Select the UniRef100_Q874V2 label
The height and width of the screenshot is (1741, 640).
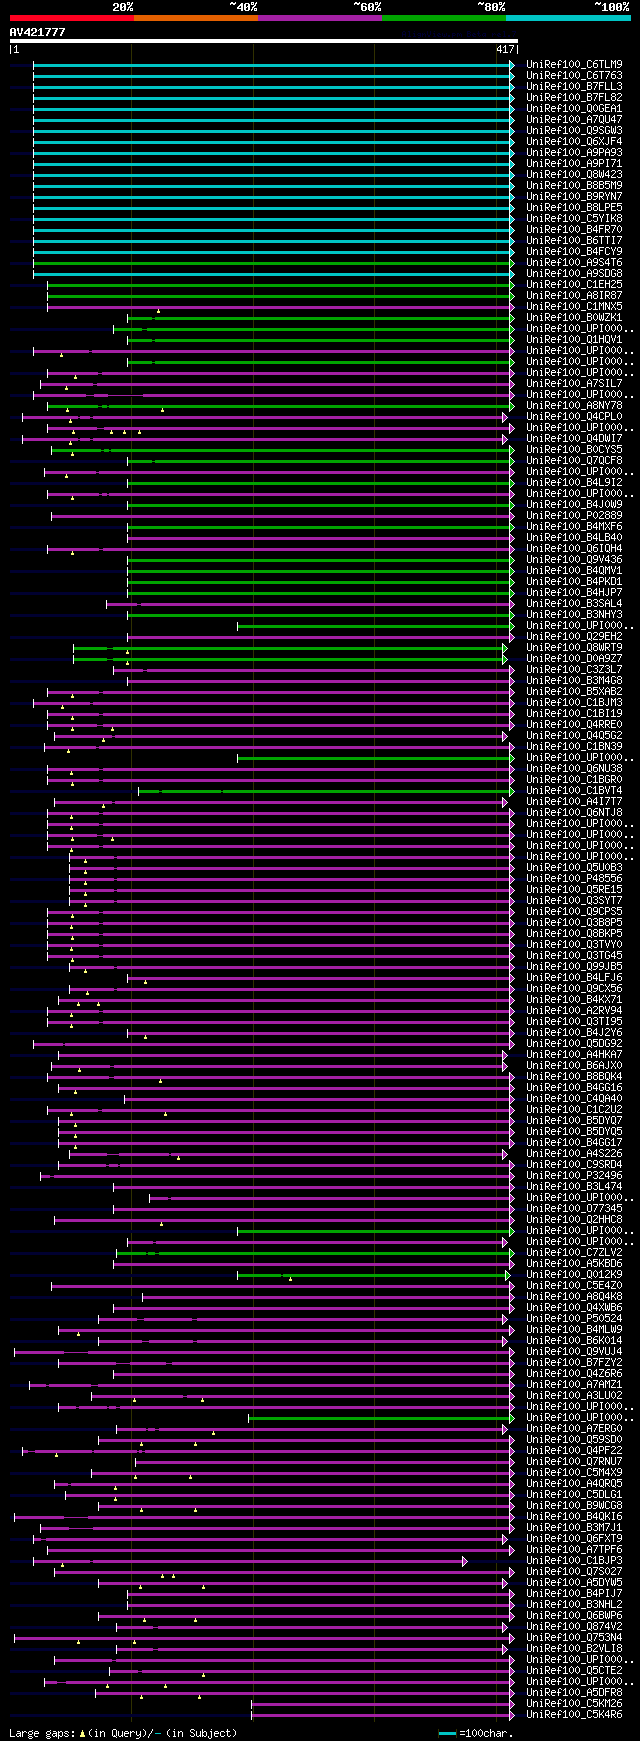pyautogui.click(x=574, y=1627)
